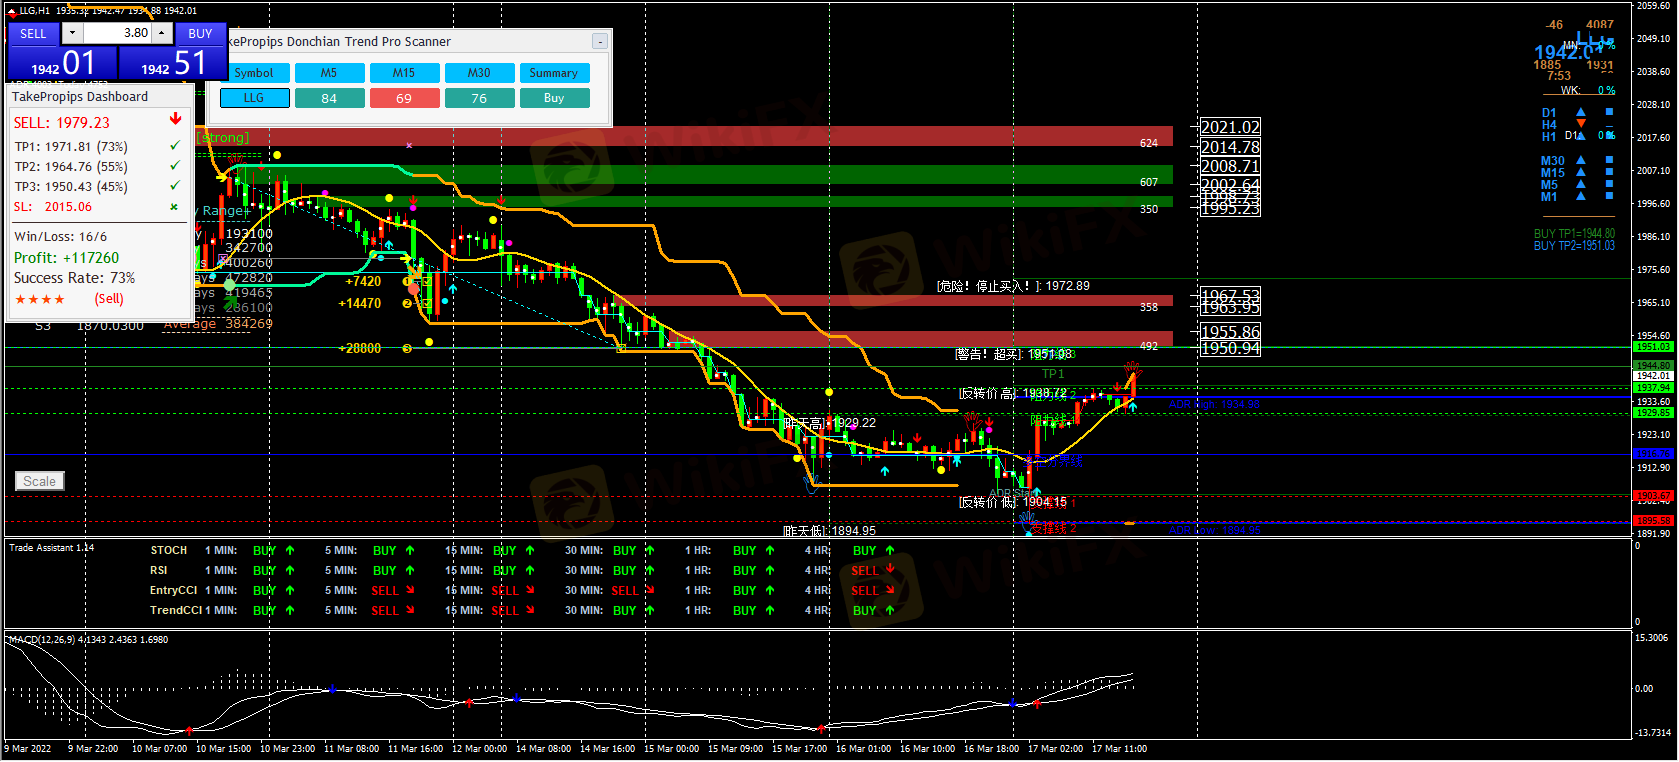This screenshot has width=1679, height=762.
Task: Toggle the blue square indicator for M1
Action: tap(1609, 196)
